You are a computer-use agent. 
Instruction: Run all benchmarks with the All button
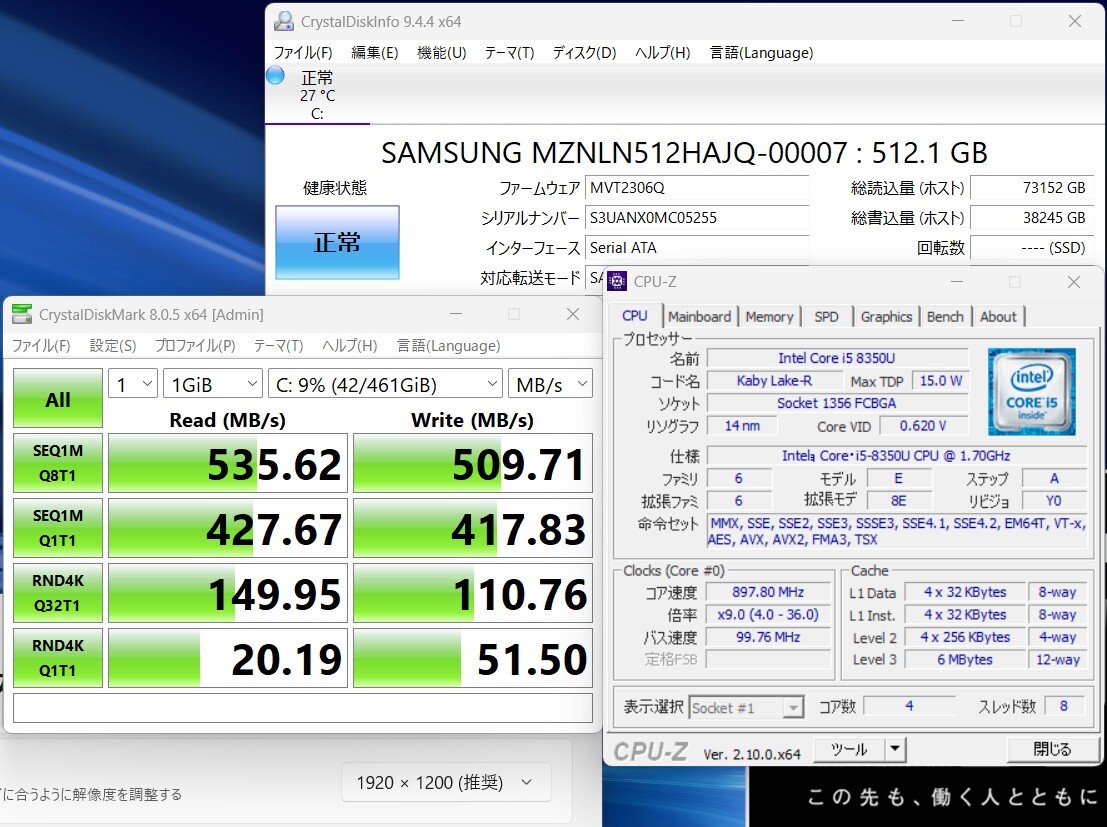tap(58, 398)
